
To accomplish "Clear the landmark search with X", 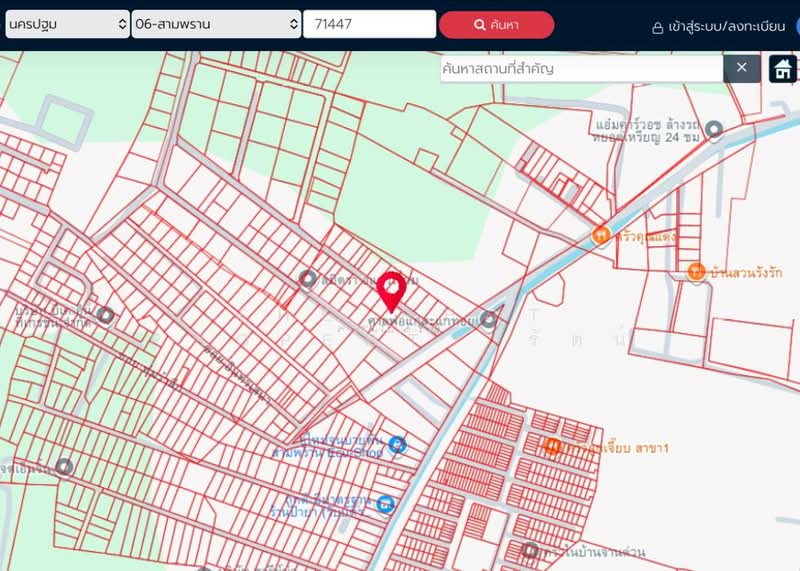I will [741, 67].
